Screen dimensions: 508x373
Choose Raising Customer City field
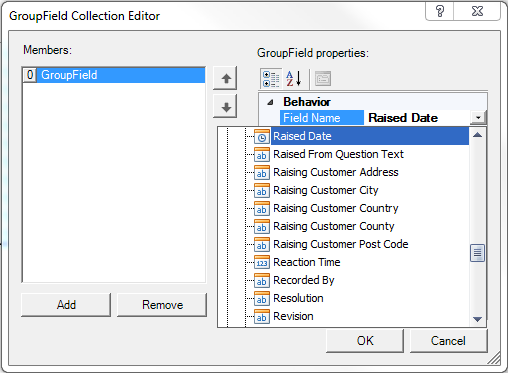coord(326,190)
